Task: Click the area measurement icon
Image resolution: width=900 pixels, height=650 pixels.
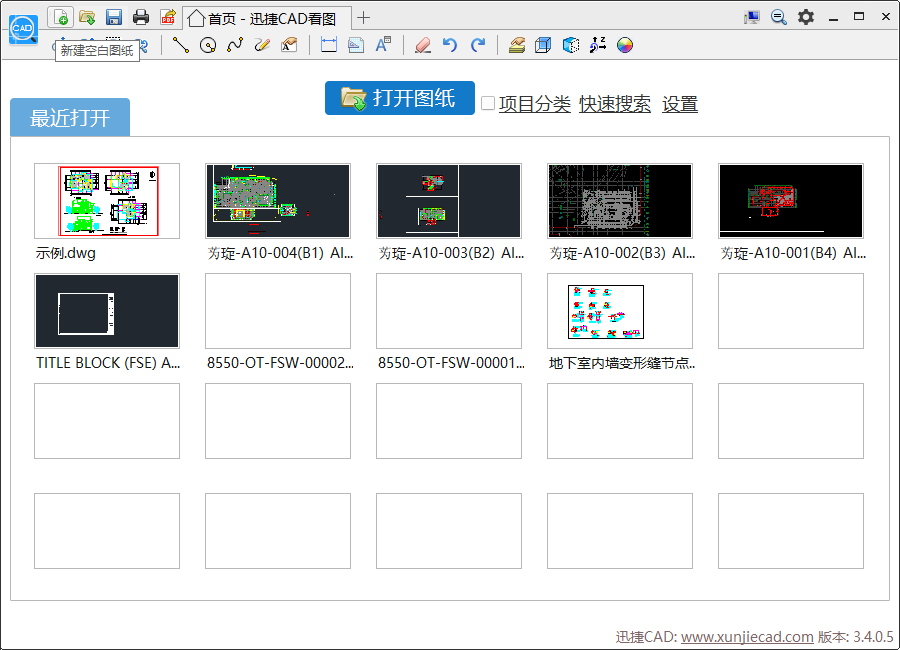Action: click(x=356, y=45)
